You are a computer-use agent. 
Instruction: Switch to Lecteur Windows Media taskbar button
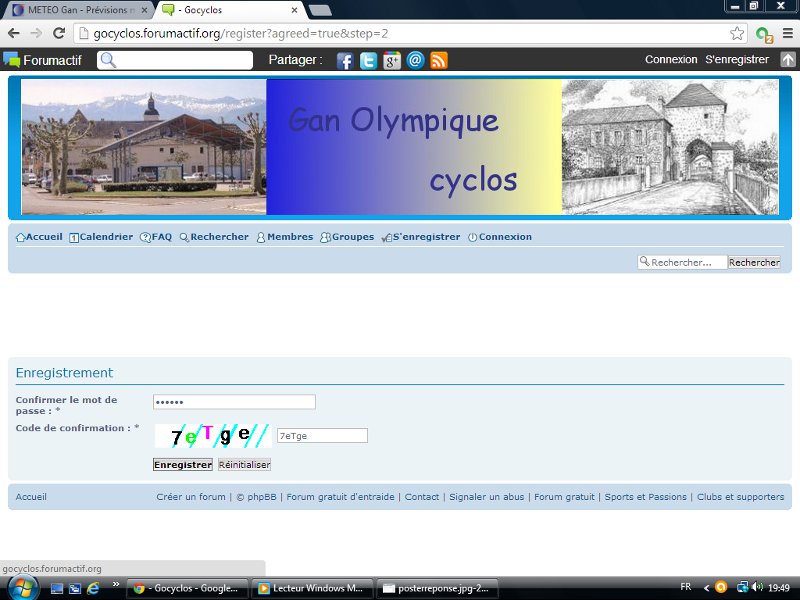tap(312, 588)
